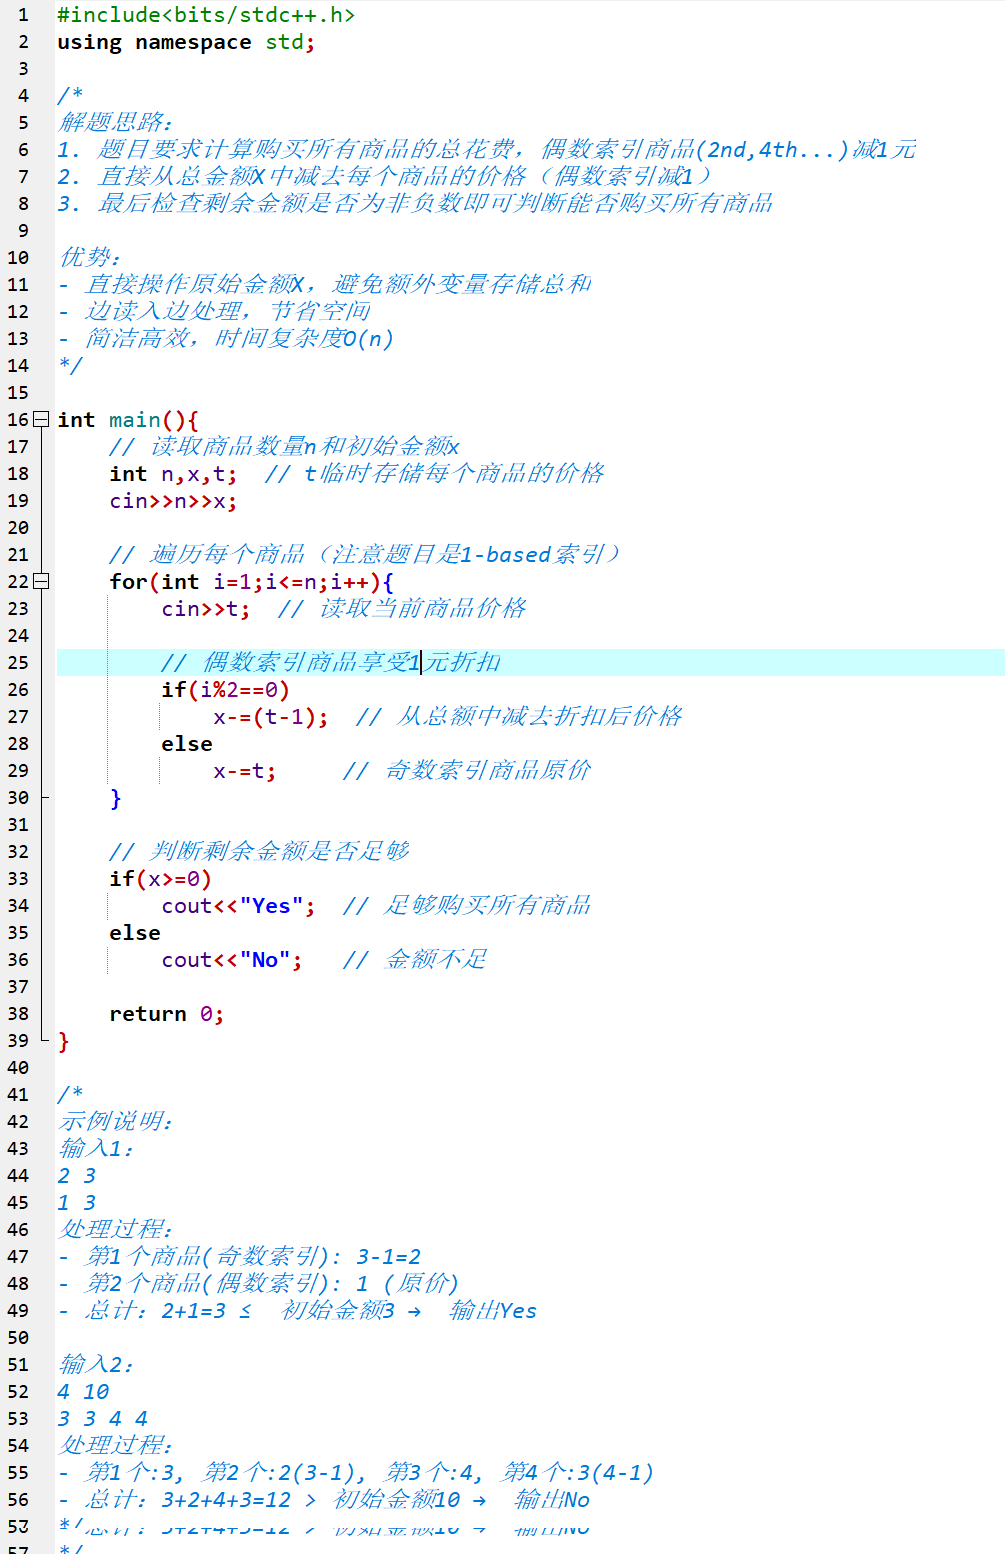Click the 'return 0;' statement
Image resolution: width=1005 pixels, height=1554 pixels.
[167, 1014]
